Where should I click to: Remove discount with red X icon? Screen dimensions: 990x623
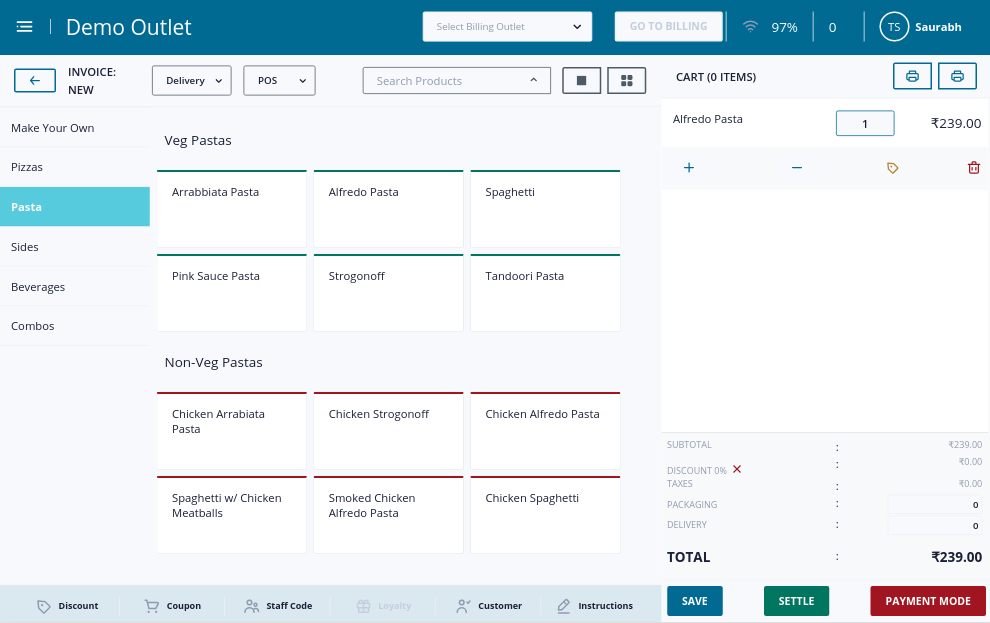(737, 469)
